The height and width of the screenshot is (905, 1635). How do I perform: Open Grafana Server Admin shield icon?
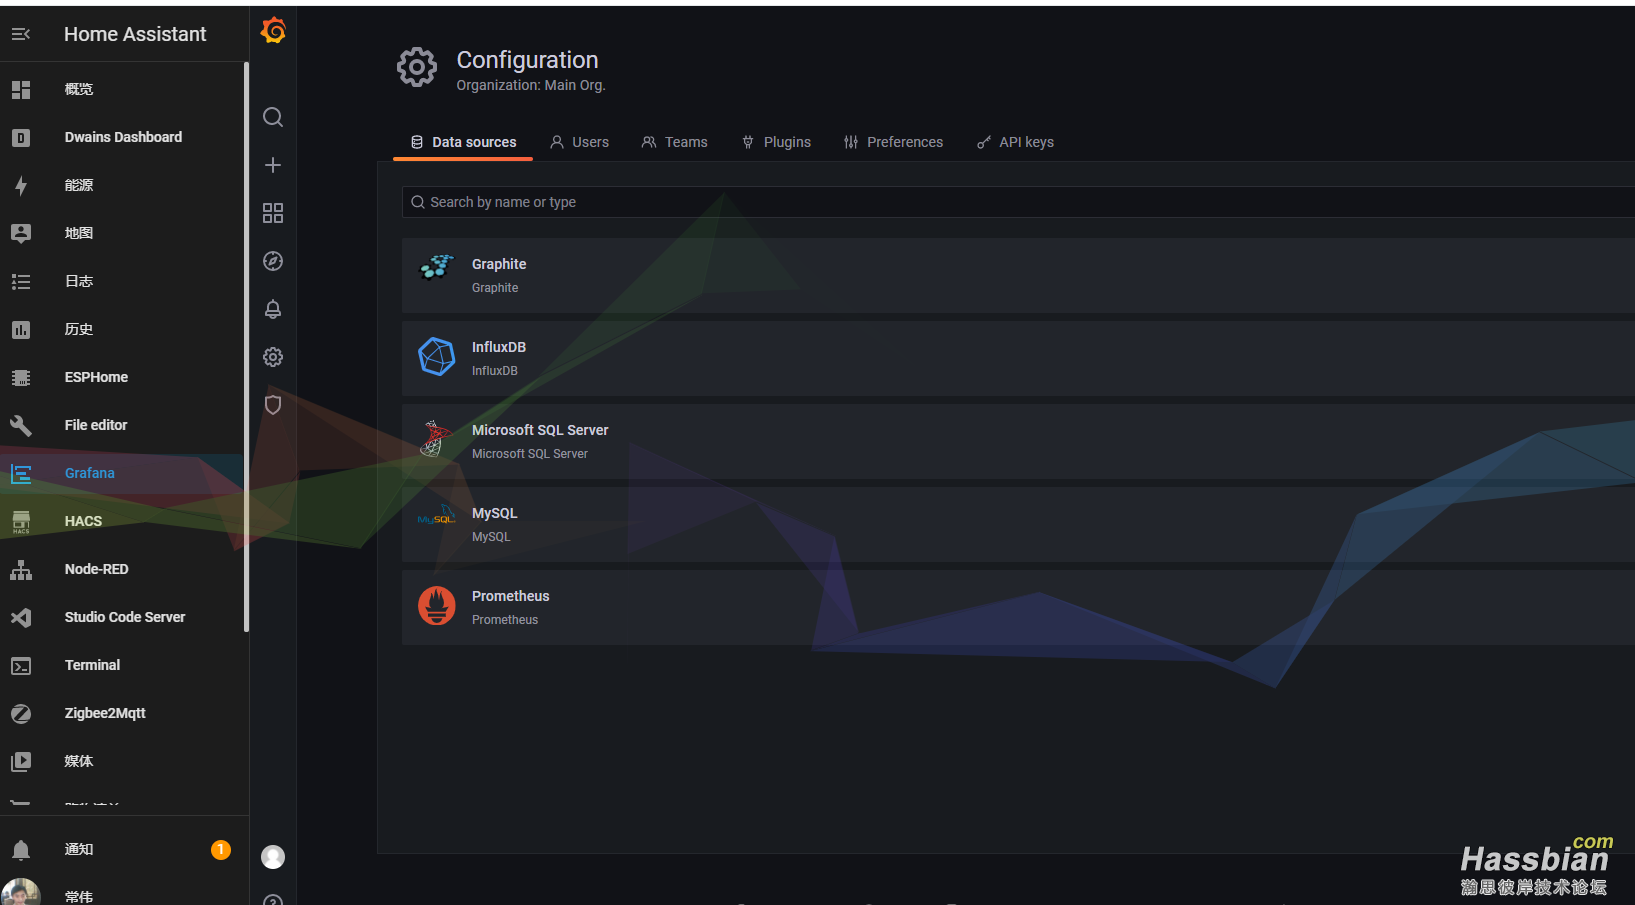click(x=273, y=405)
